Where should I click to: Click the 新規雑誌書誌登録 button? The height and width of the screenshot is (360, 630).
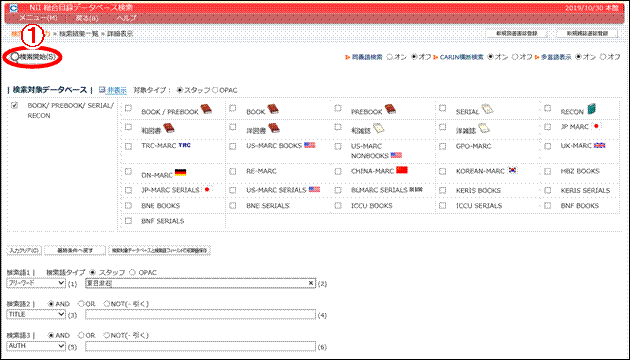pyautogui.click(x=587, y=33)
